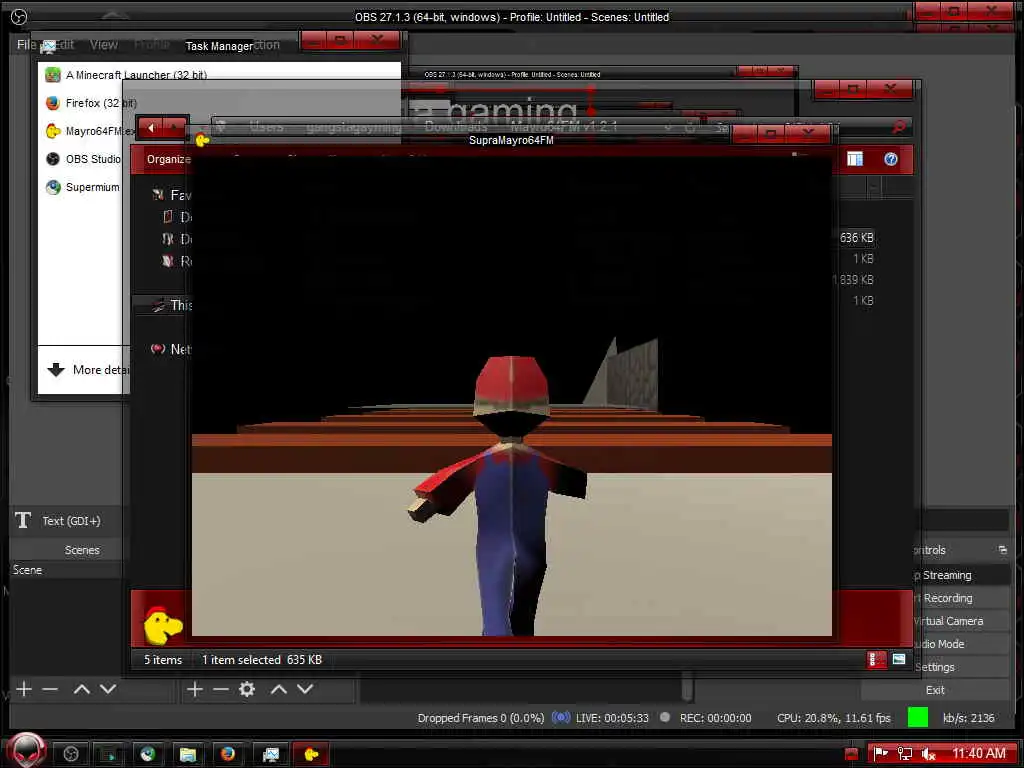Viewport: 1024px width, 768px height.
Task: Select This PC in Explorer's navigation tree
Action: click(x=172, y=305)
